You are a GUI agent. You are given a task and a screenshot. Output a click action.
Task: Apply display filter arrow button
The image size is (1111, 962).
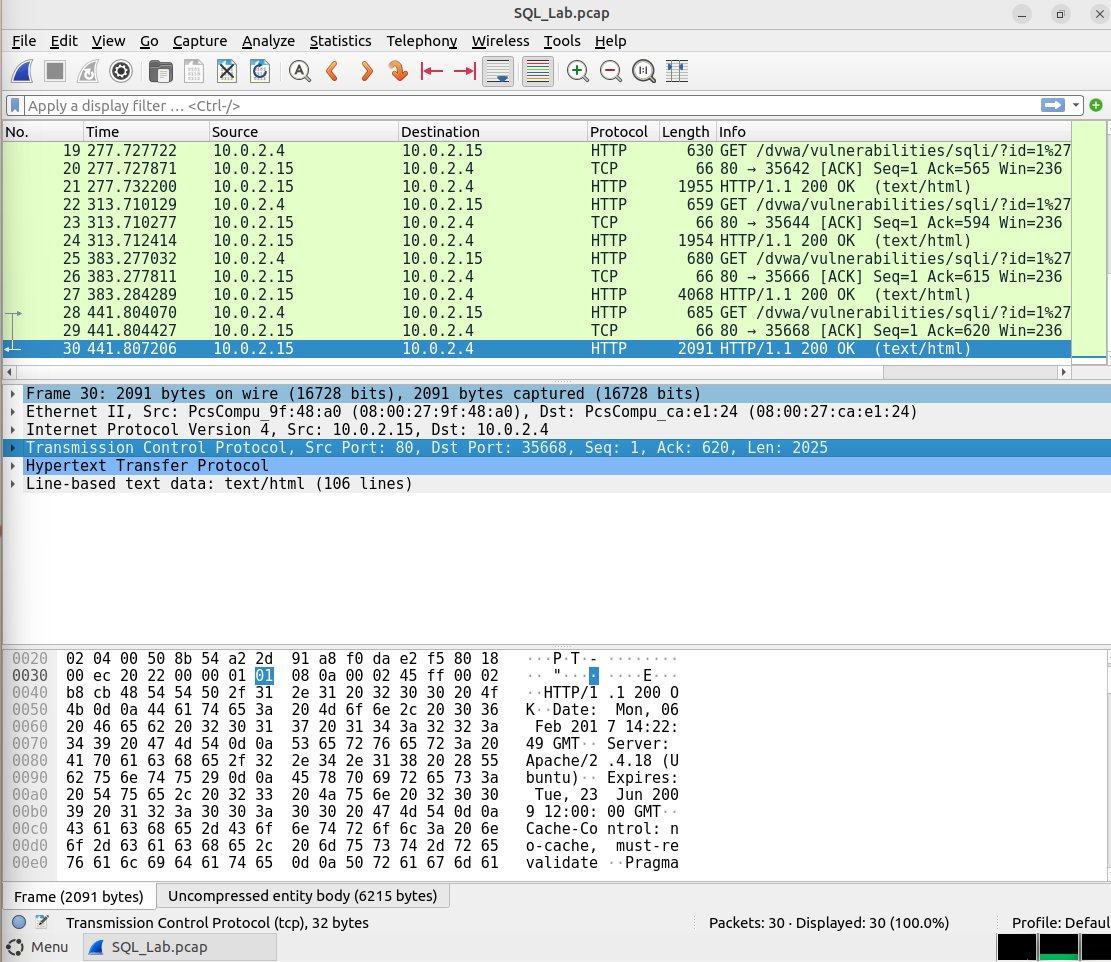point(1053,106)
